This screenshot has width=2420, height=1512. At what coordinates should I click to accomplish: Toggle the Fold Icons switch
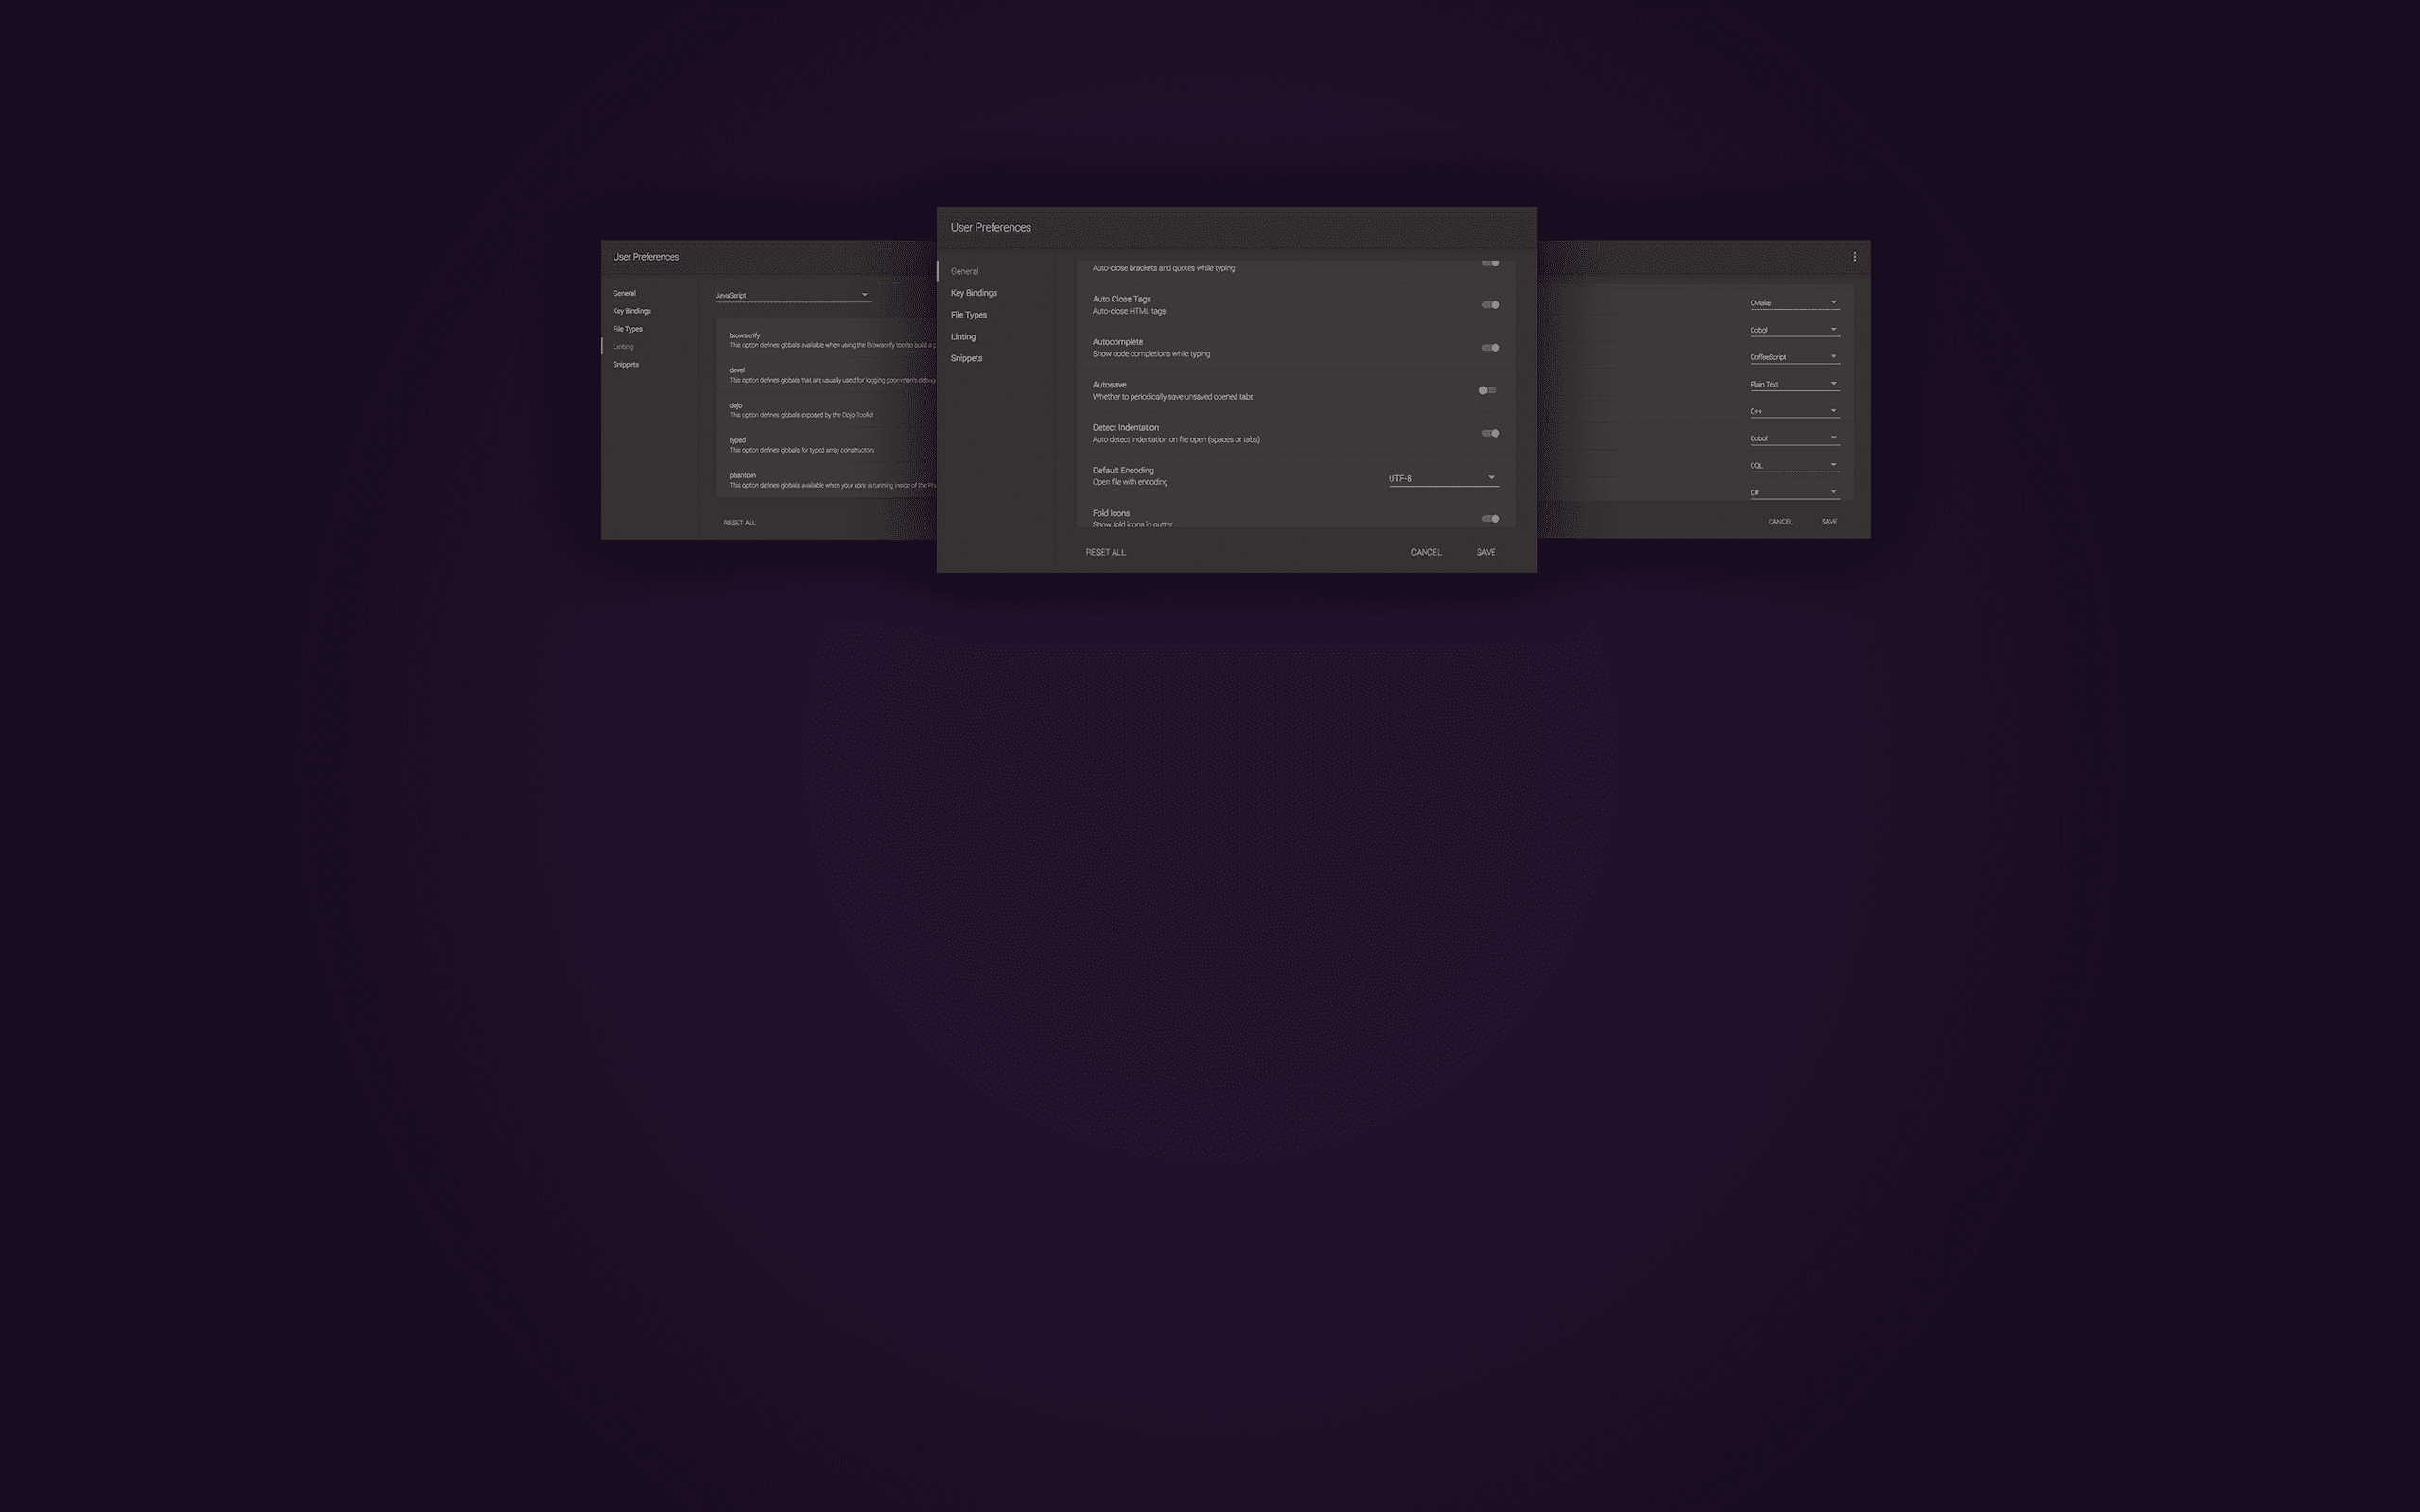click(1490, 519)
